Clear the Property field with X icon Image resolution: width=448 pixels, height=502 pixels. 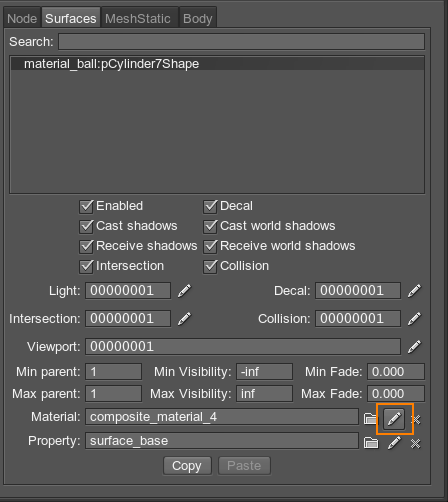point(415,444)
